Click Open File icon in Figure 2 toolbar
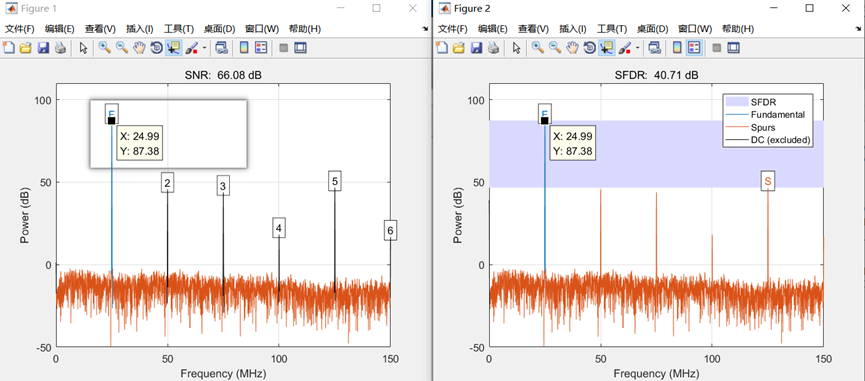The height and width of the screenshot is (381, 865). (x=458, y=48)
